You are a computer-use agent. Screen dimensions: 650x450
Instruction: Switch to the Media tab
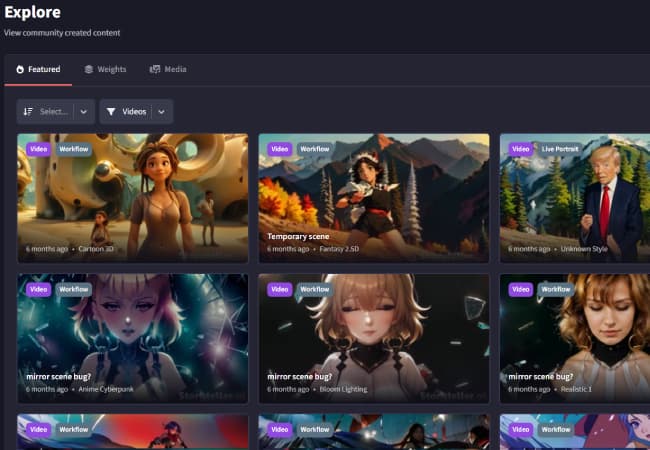(x=168, y=69)
